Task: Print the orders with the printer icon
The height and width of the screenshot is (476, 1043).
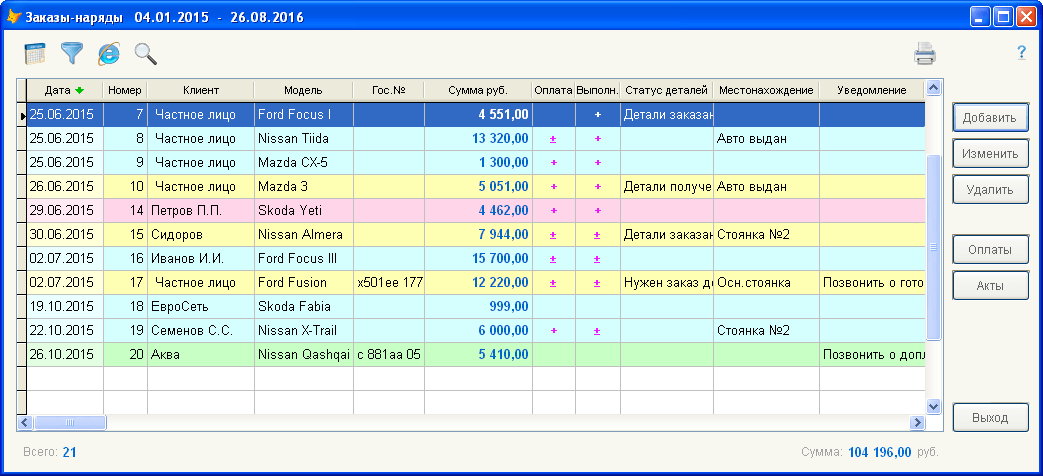Action: click(x=925, y=53)
